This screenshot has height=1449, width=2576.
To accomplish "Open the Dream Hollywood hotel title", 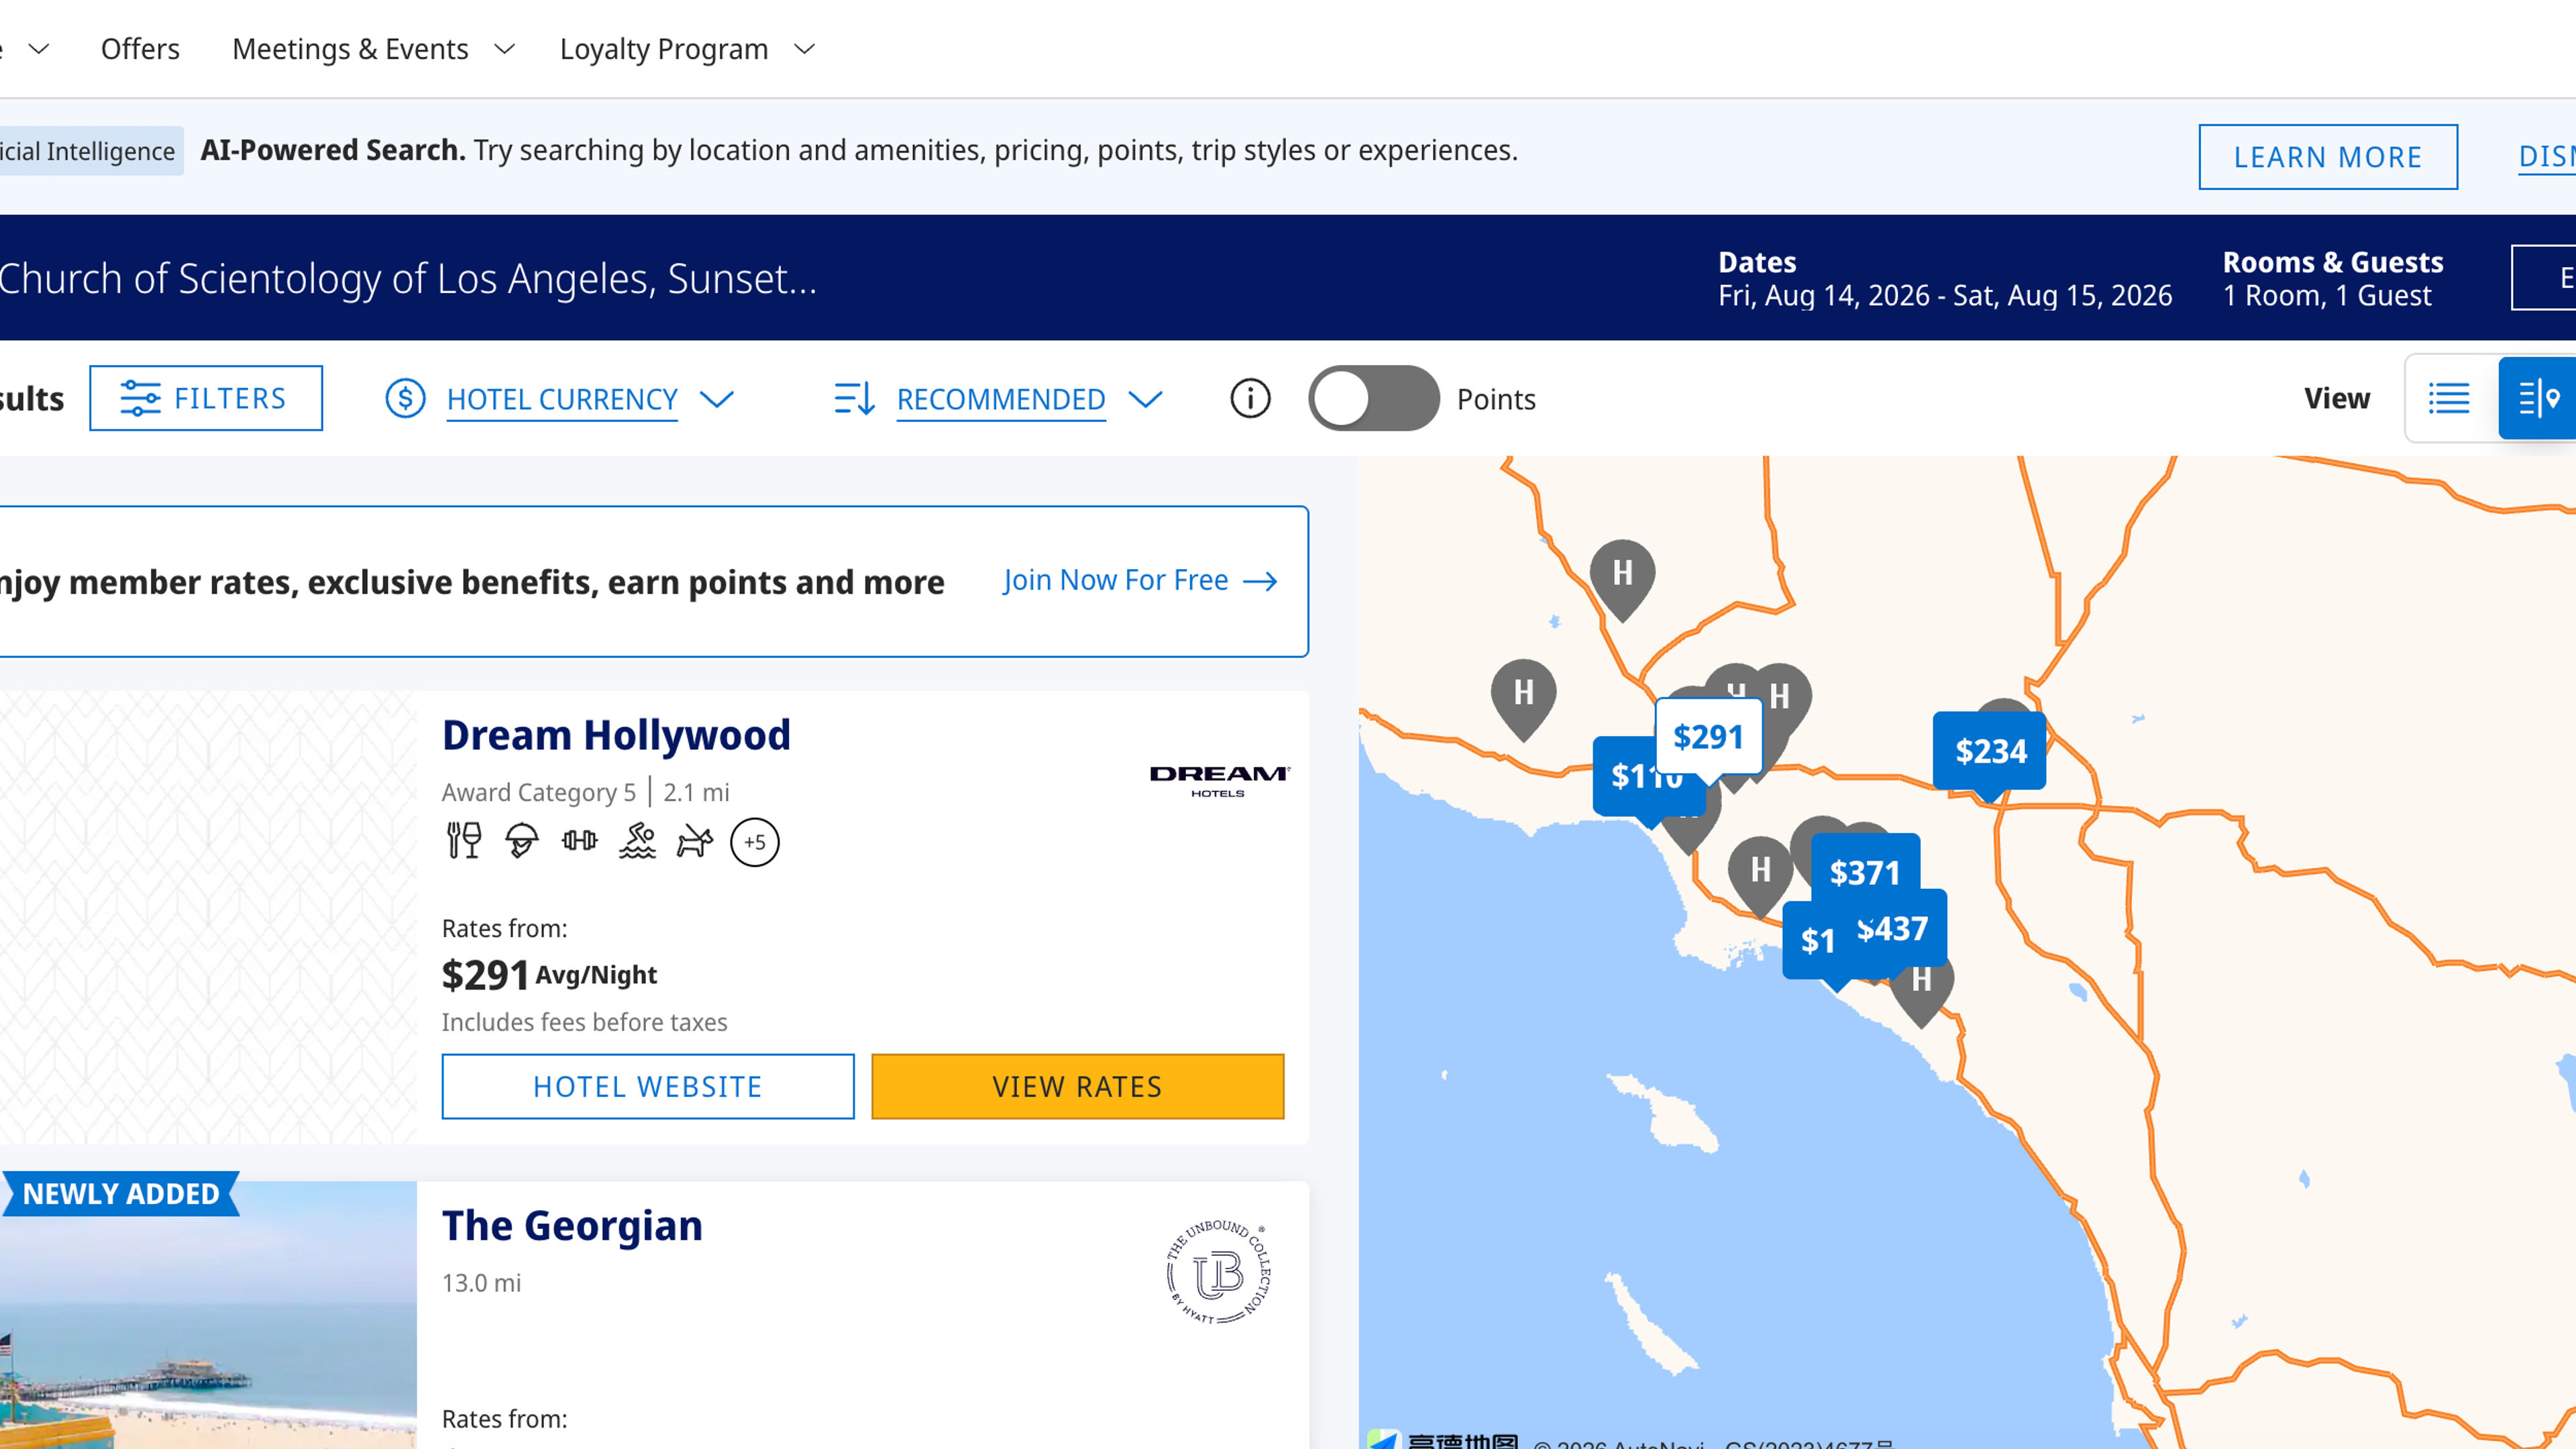I will (616, 735).
